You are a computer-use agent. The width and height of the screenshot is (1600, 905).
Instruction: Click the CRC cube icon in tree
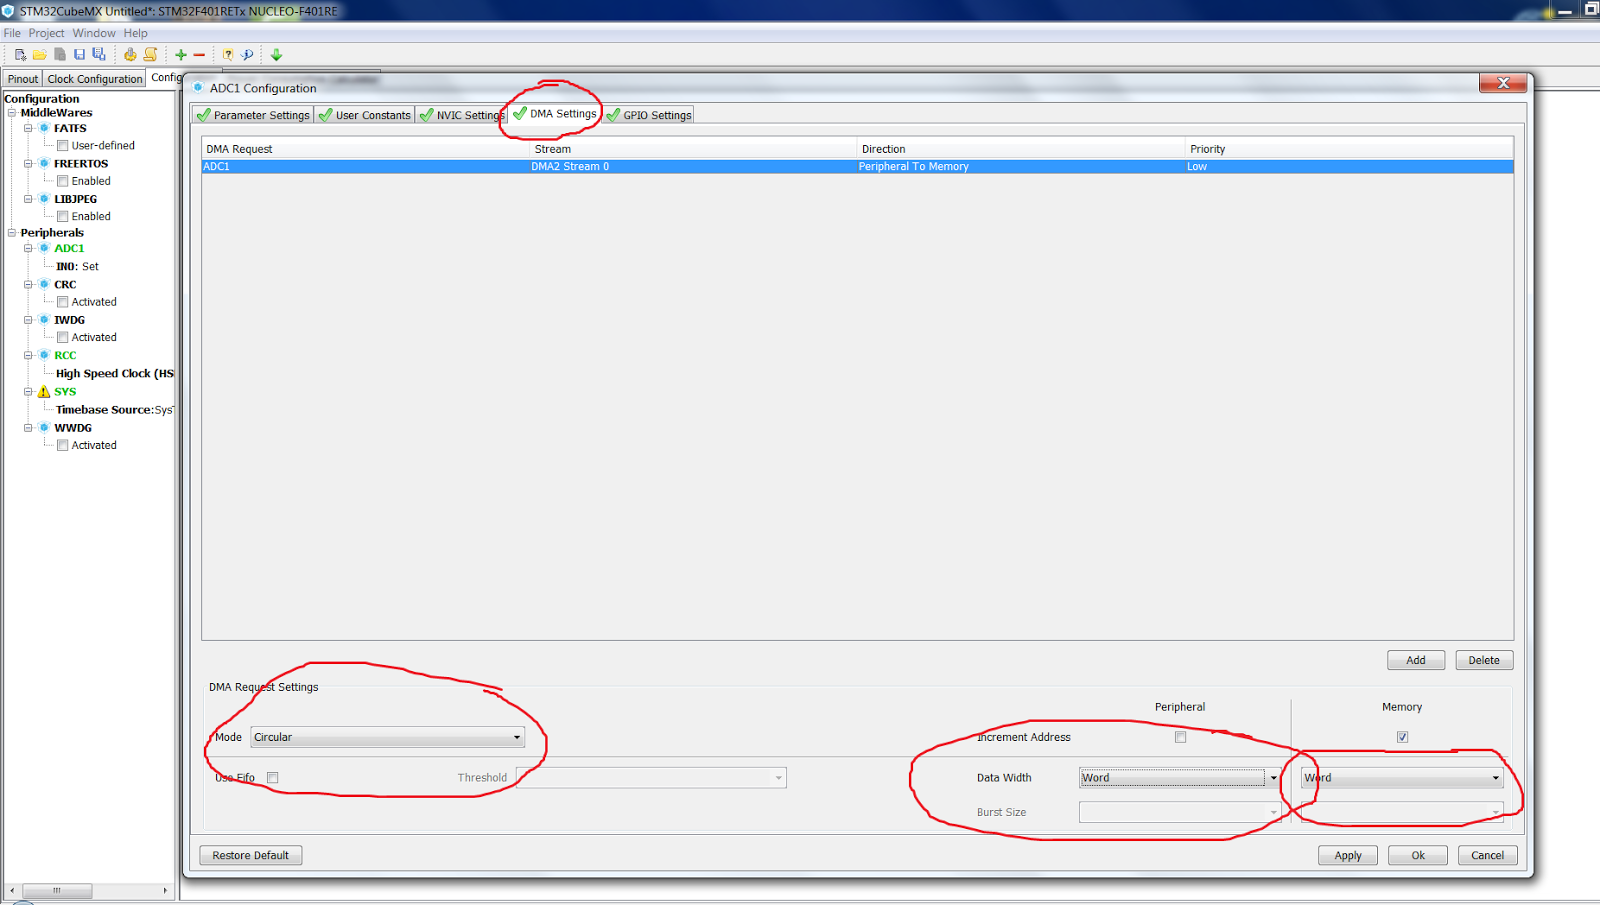[44, 284]
